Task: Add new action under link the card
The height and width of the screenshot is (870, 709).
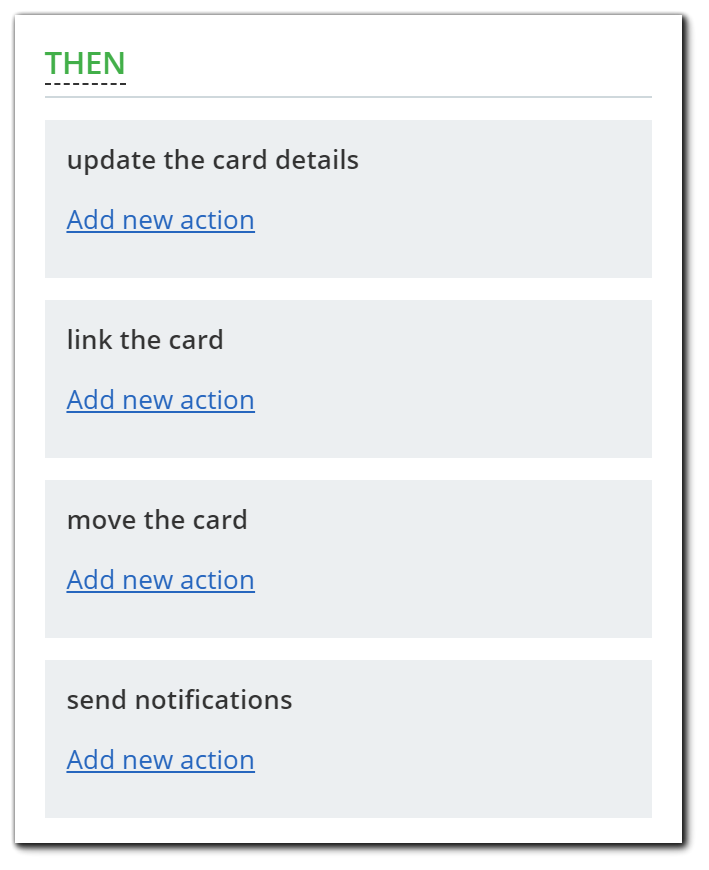Action: (160, 400)
